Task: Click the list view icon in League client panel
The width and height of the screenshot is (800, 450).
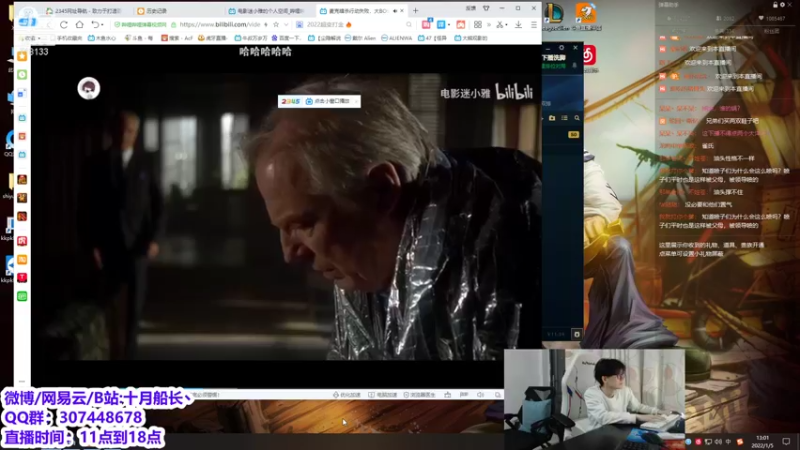Action: point(564,118)
